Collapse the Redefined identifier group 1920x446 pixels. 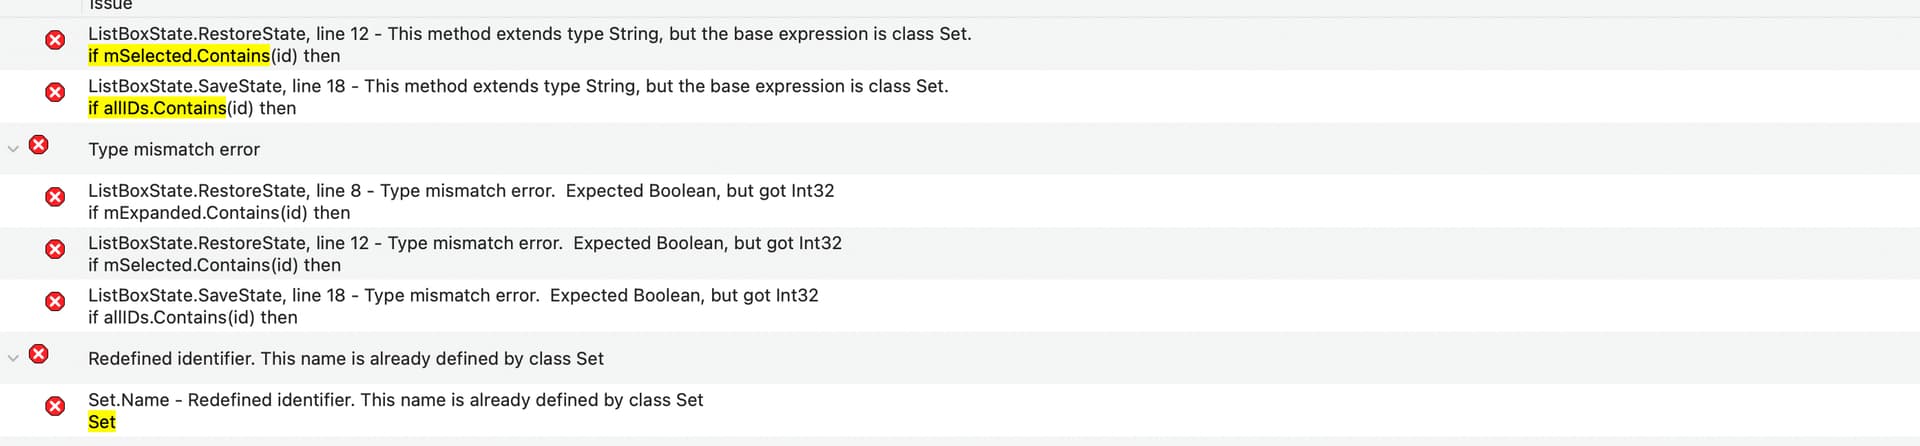13,358
